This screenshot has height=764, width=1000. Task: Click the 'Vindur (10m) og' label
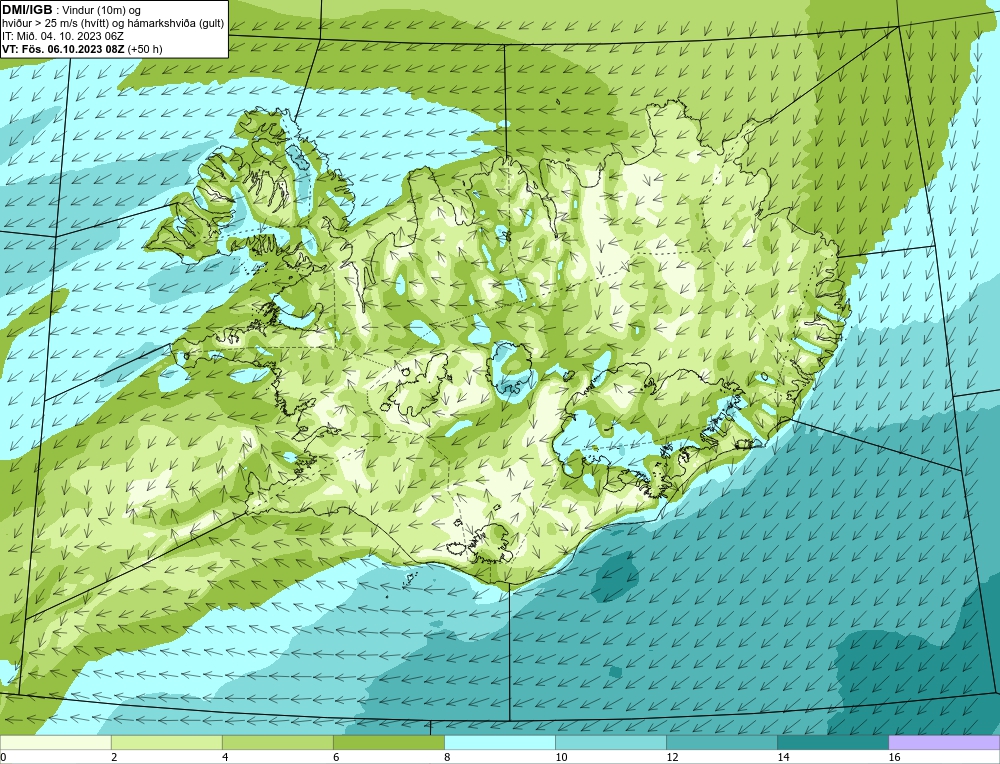101,10
